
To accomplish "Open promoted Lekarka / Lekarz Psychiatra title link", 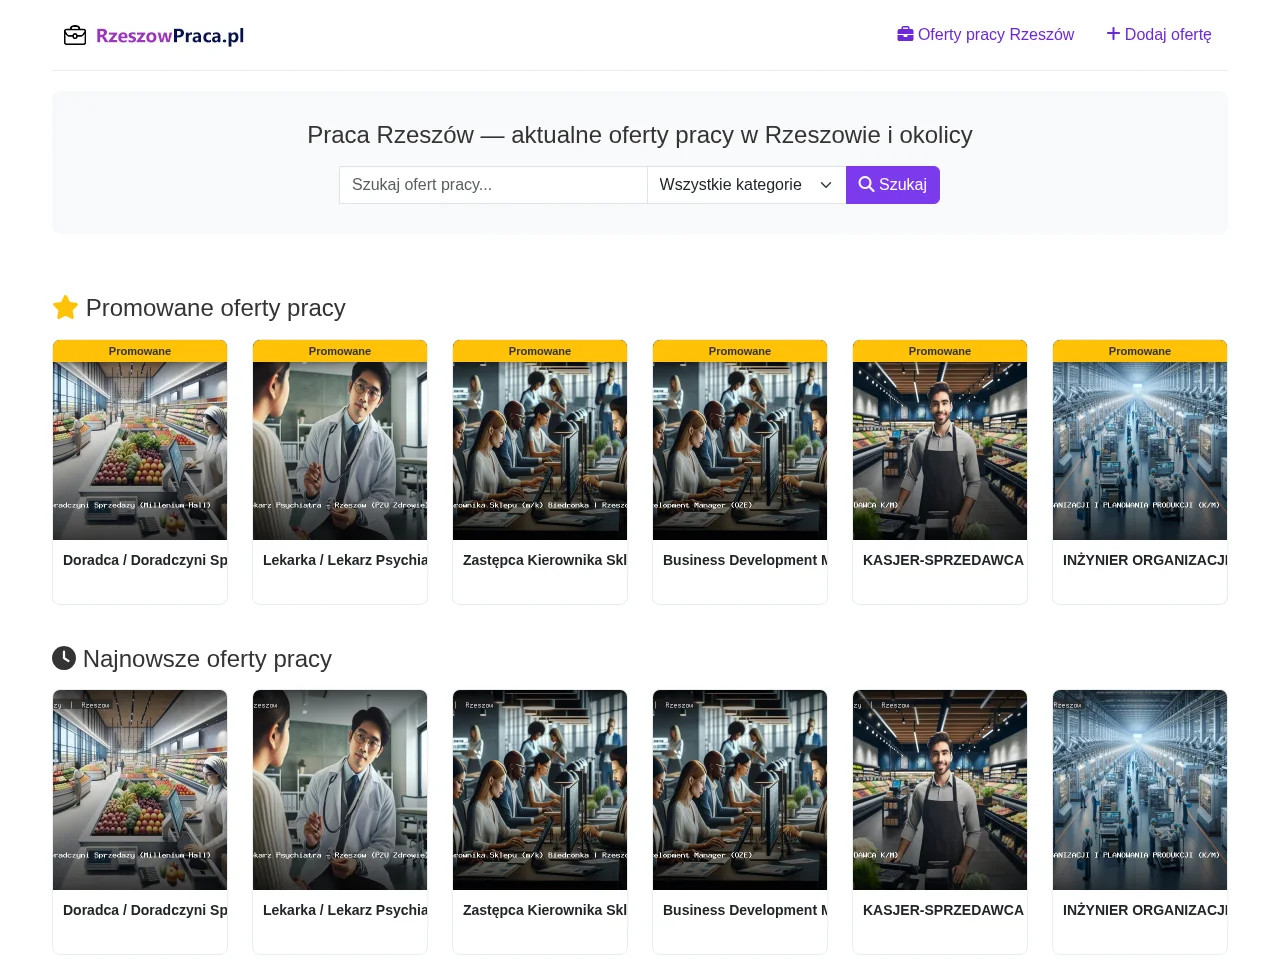I will point(345,560).
